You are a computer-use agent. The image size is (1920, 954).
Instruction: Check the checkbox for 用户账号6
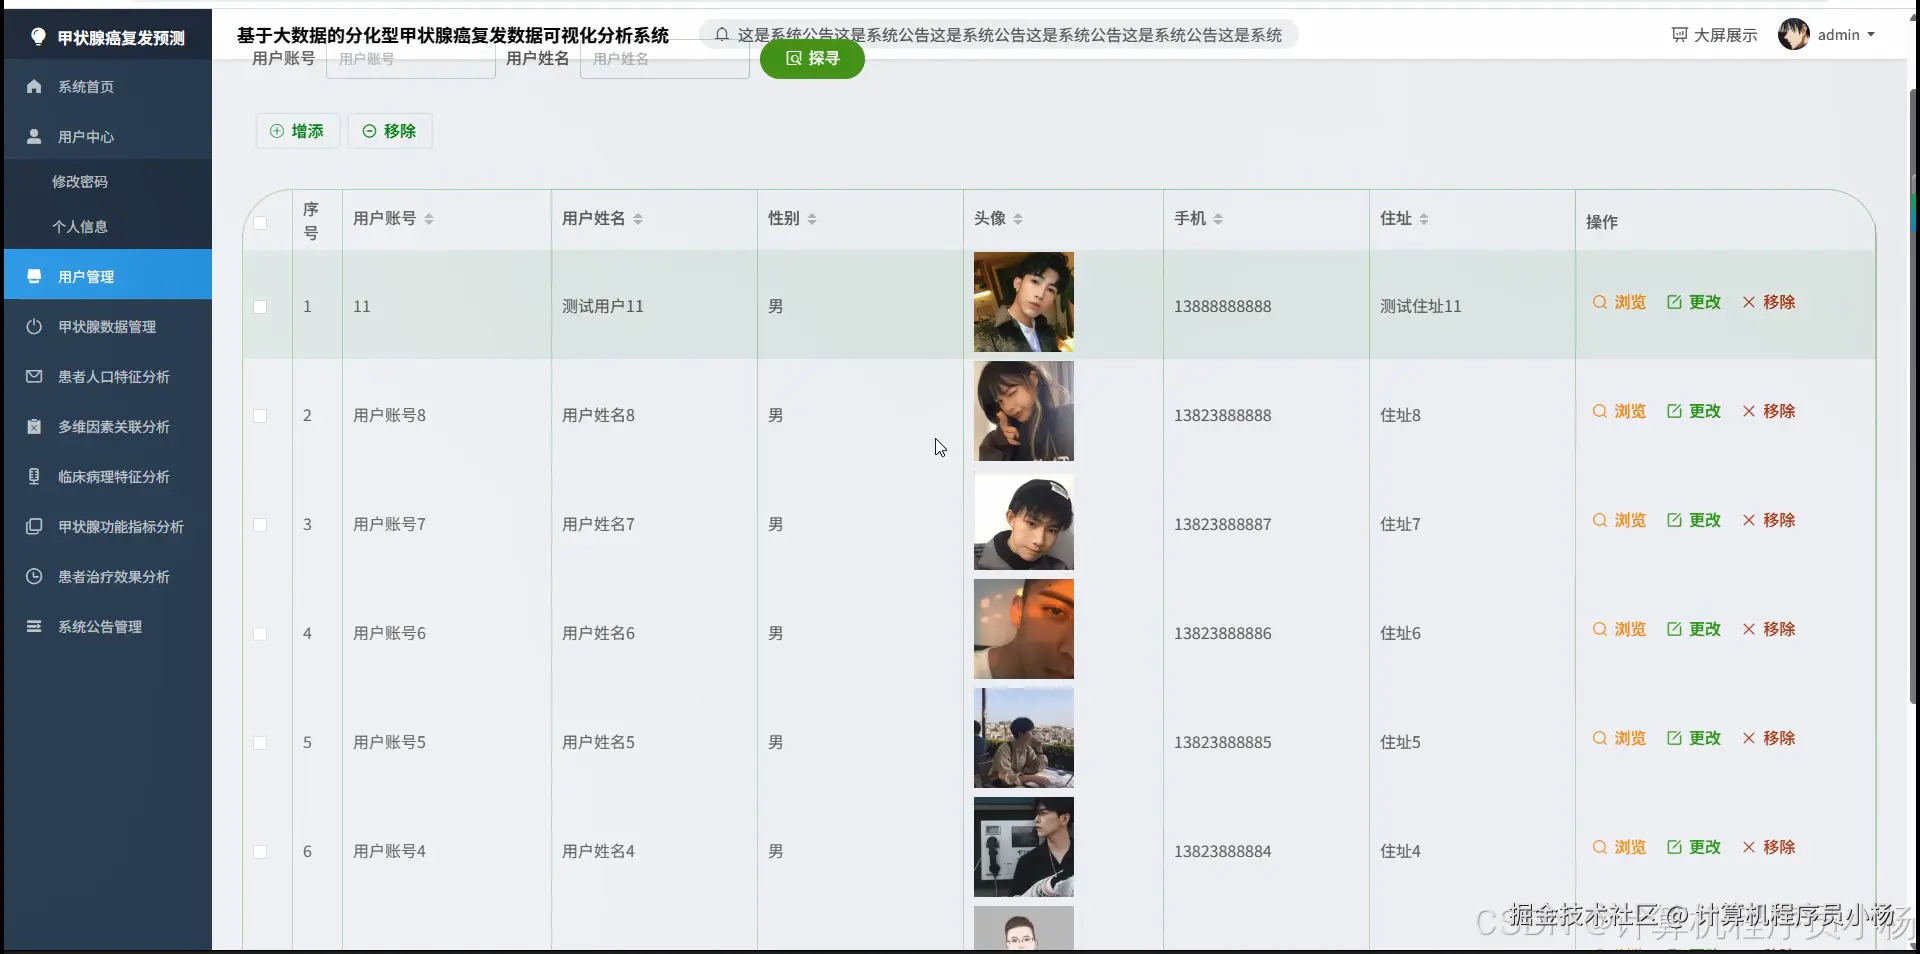[260, 634]
